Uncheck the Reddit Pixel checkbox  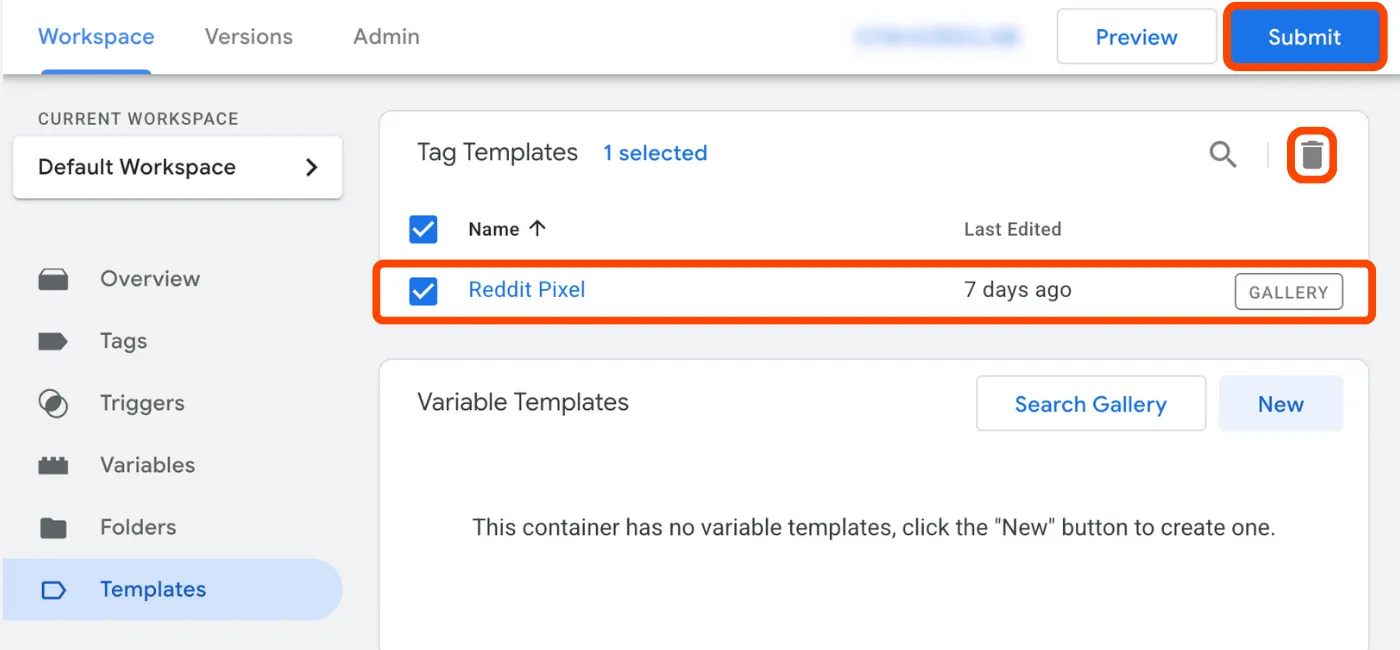pyautogui.click(x=424, y=291)
